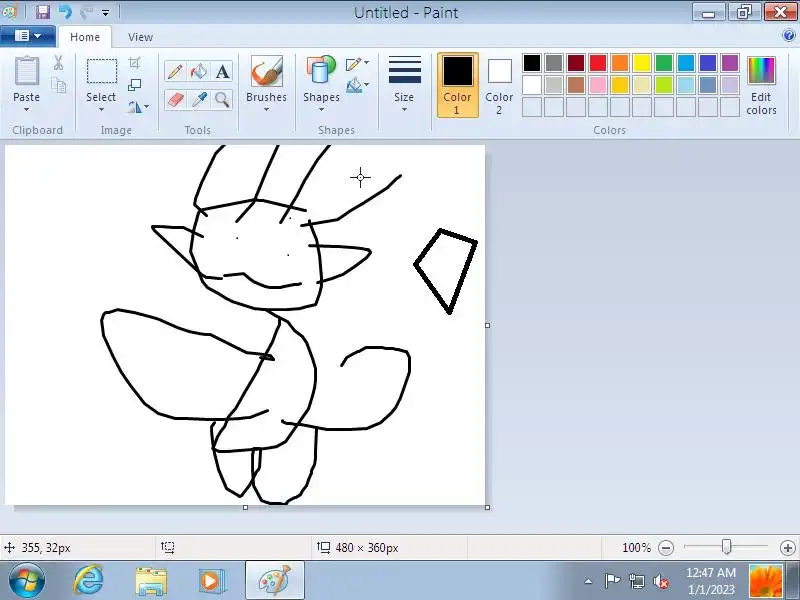Open the Paint file menu button
Viewport: 800px width, 600px height.
coord(28,36)
